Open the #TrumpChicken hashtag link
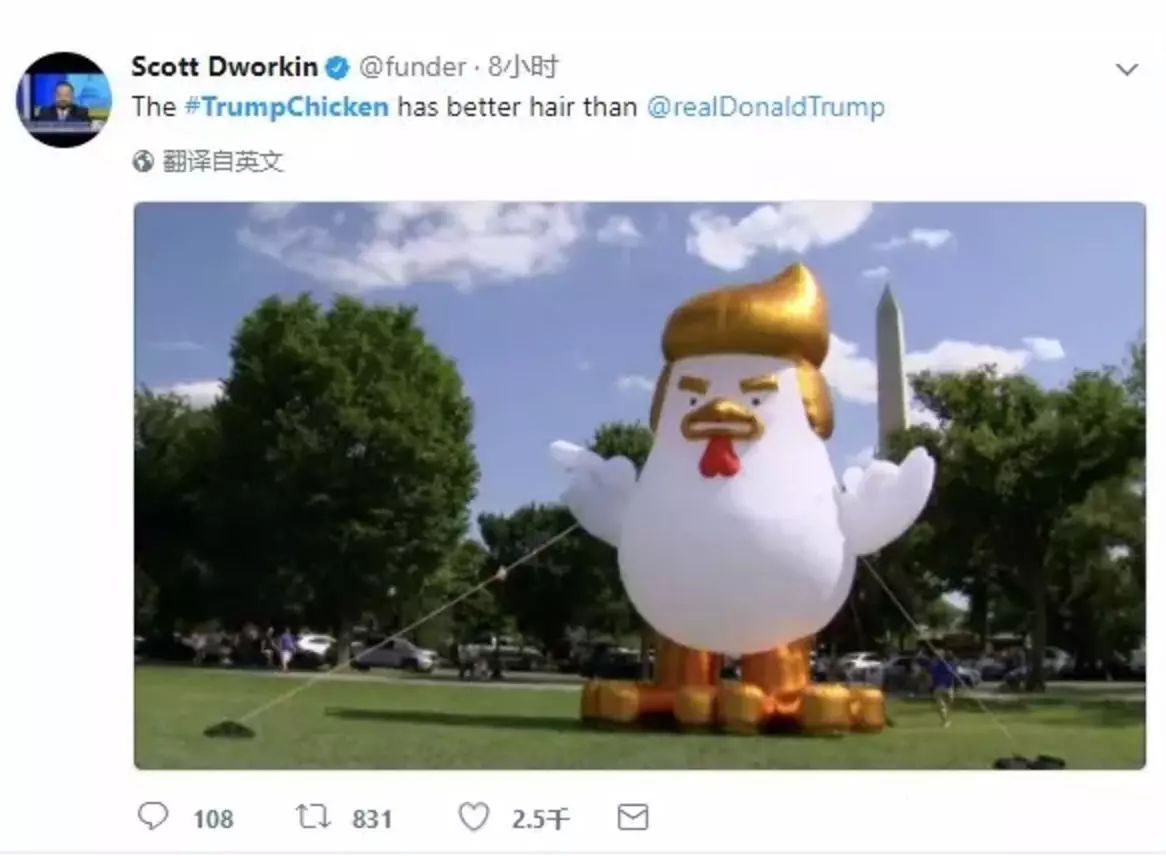 286,107
